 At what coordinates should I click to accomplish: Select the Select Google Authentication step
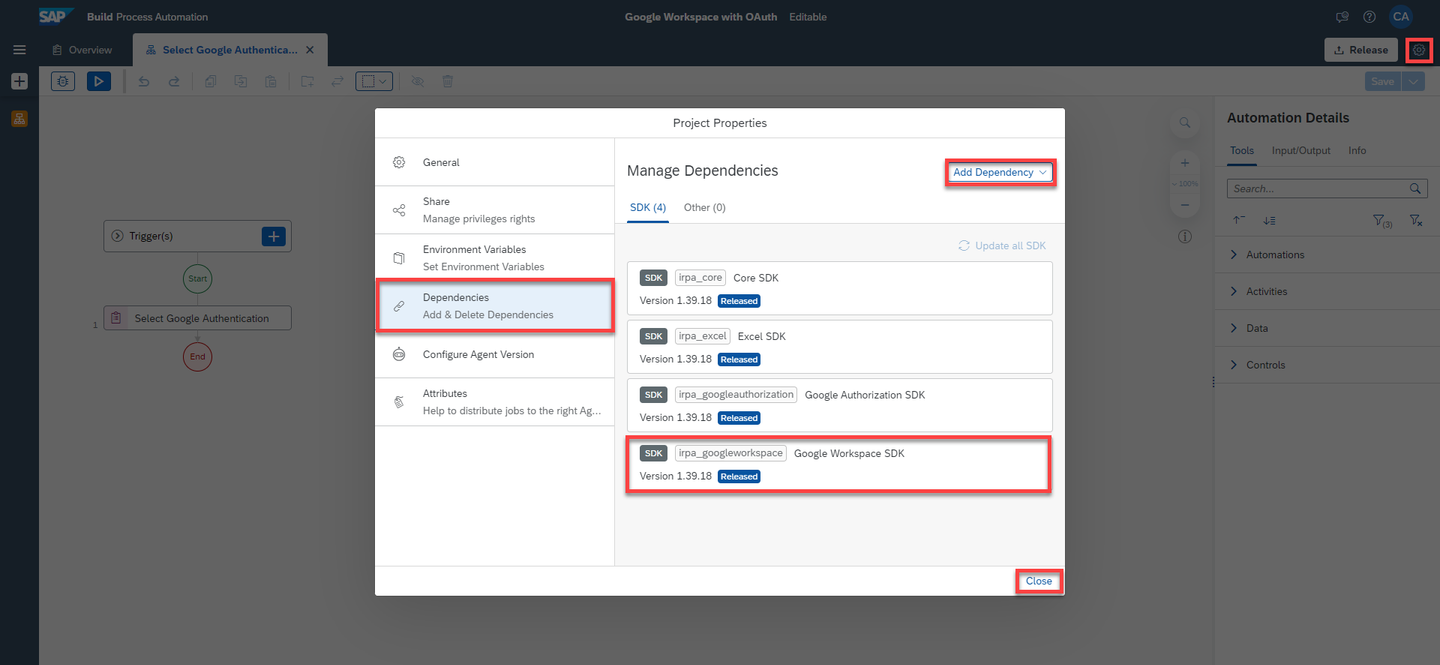(198, 318)
